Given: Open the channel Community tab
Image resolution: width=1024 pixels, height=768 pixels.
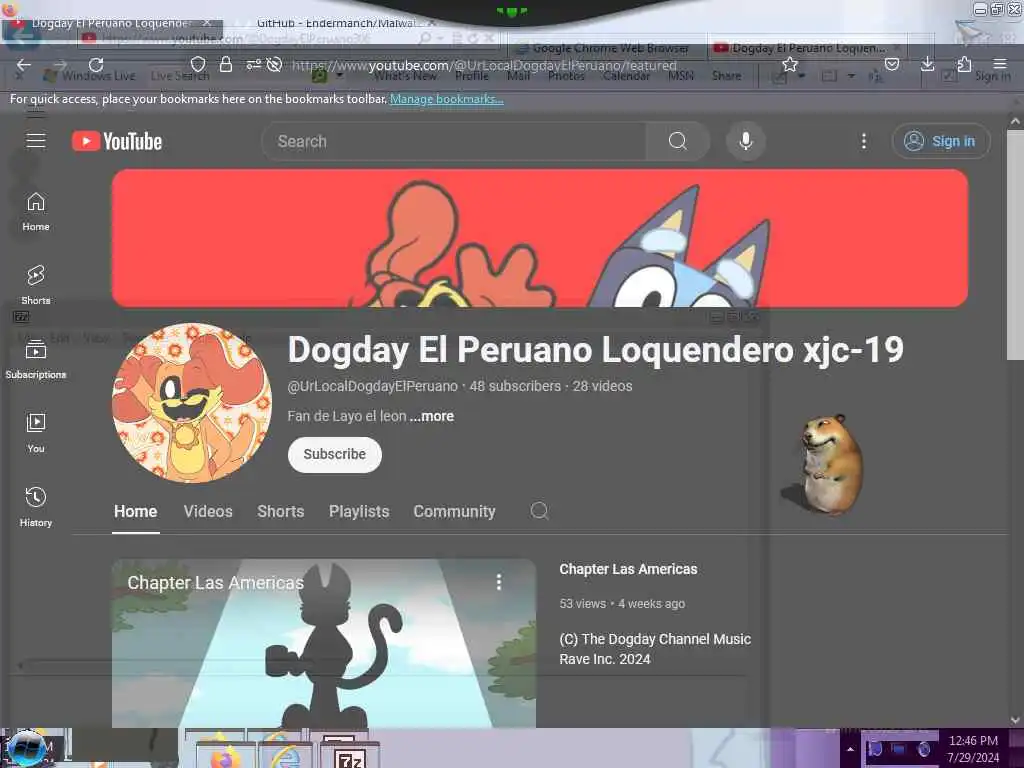Looking at the screenshot, I should 454,511.
